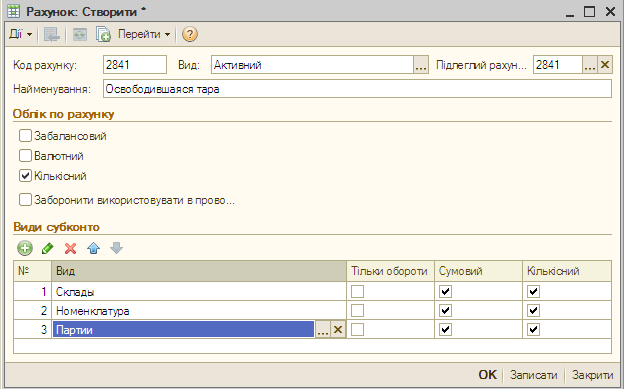Screen dimensions: 624x389
Task: Edit current subconto row with pencil icon
Action: tap(47, 248)
